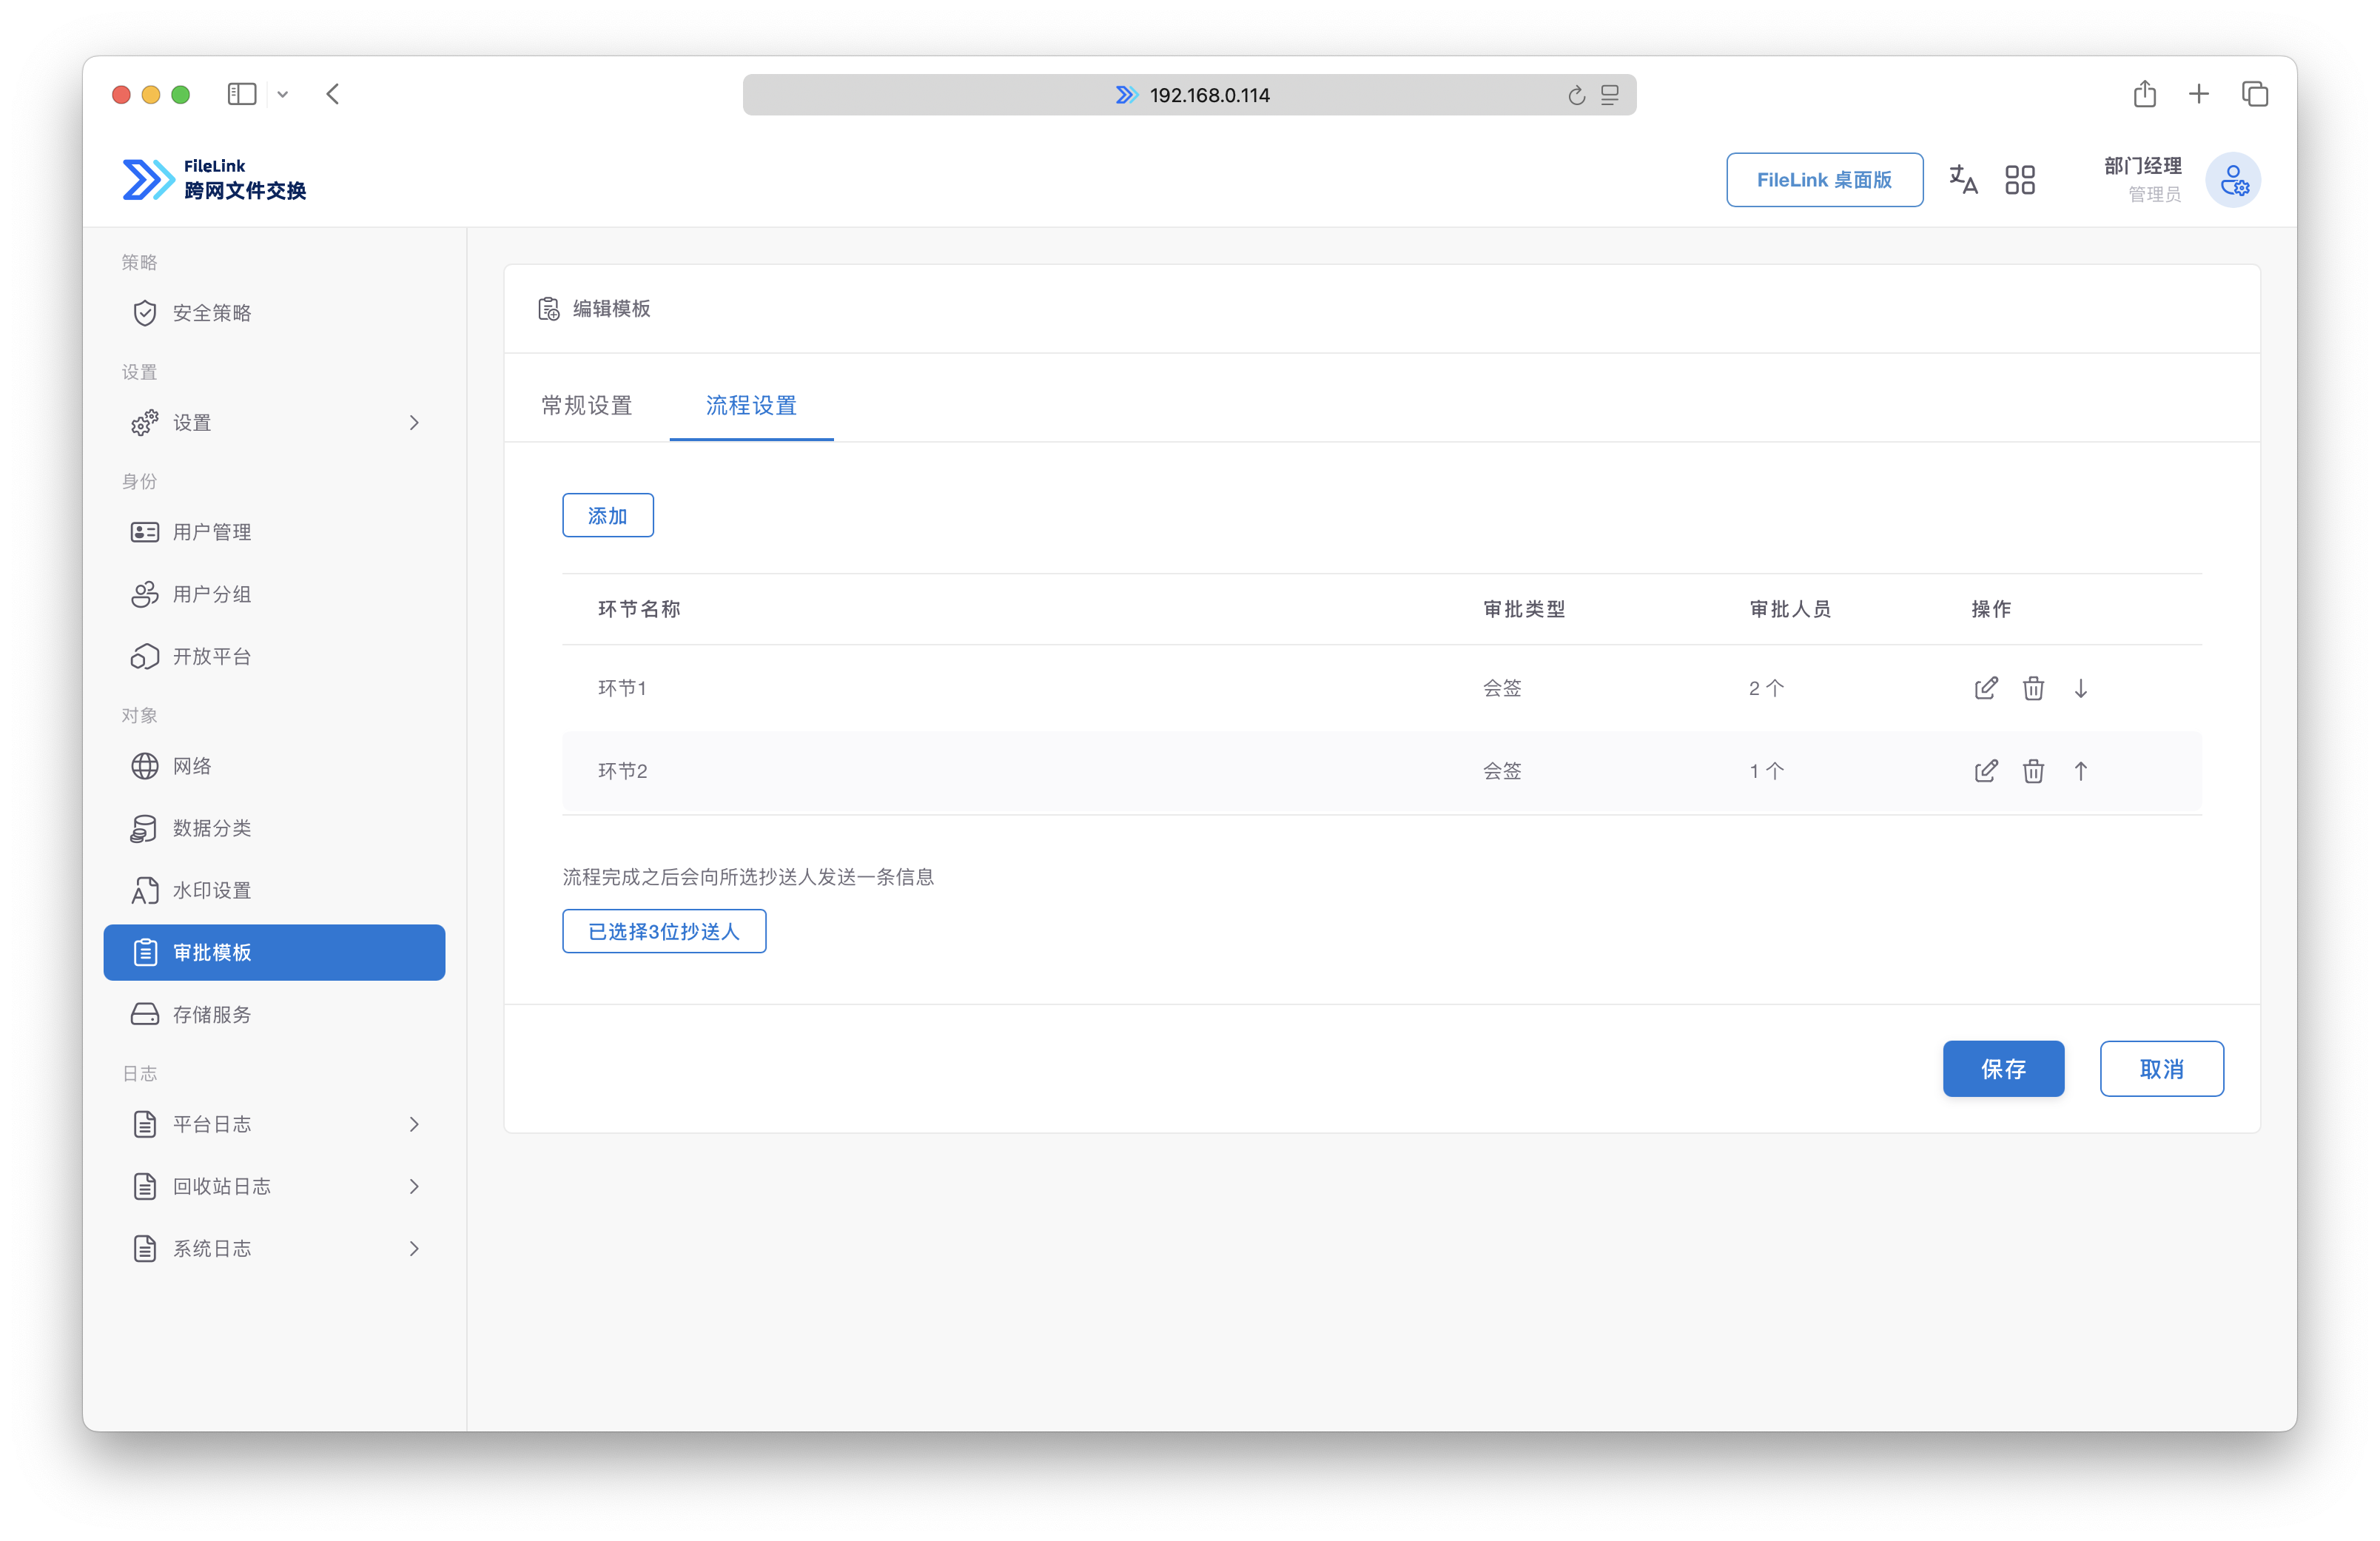Switch to the 流程设置 tab
The height and width of the screenshot is (1541, 2380).
point(751,405)
